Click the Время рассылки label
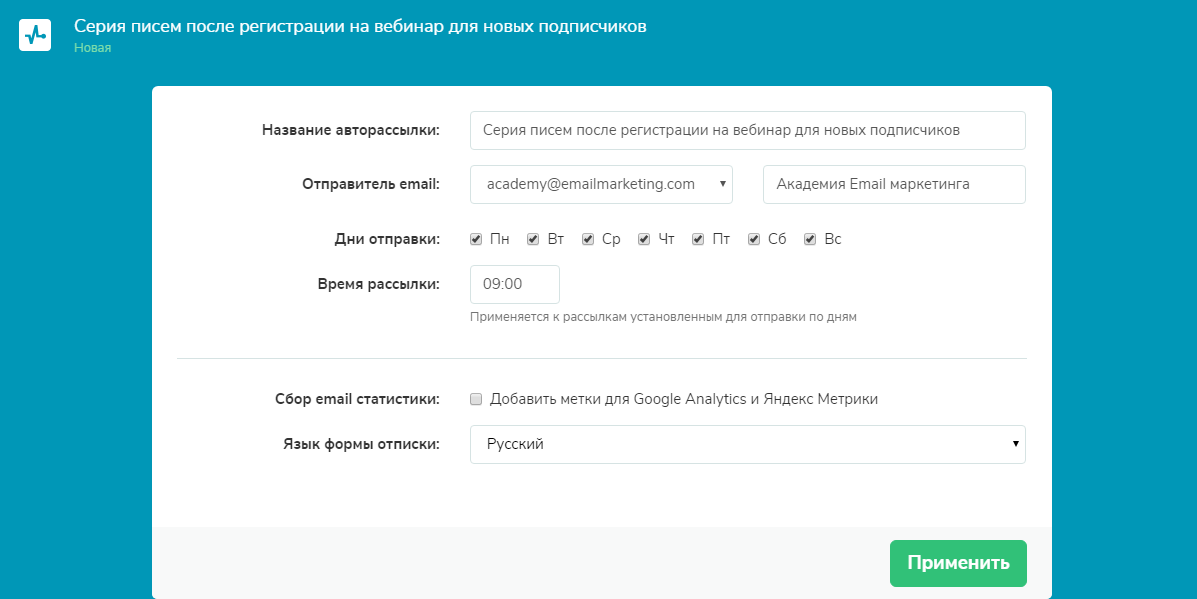This screenshot has height=599, width=1197. coord(379,285)
